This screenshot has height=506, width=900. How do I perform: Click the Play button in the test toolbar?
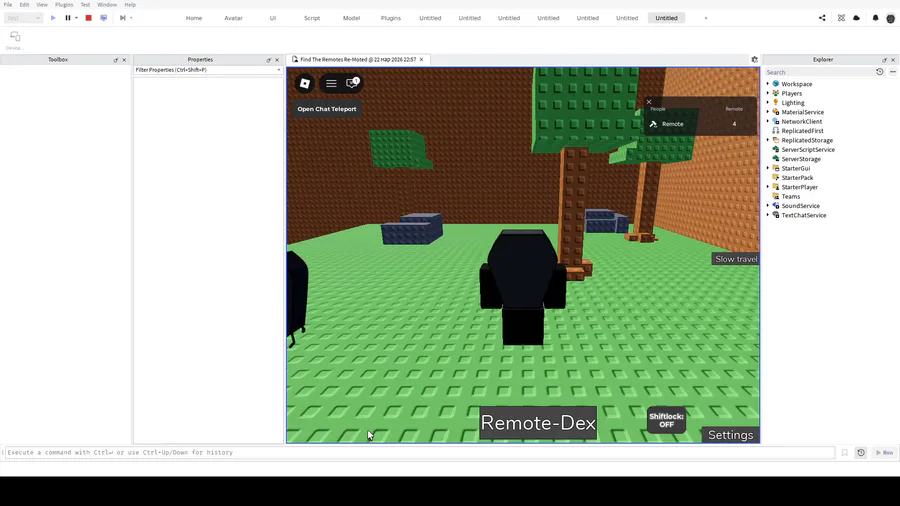click(53, 18)
